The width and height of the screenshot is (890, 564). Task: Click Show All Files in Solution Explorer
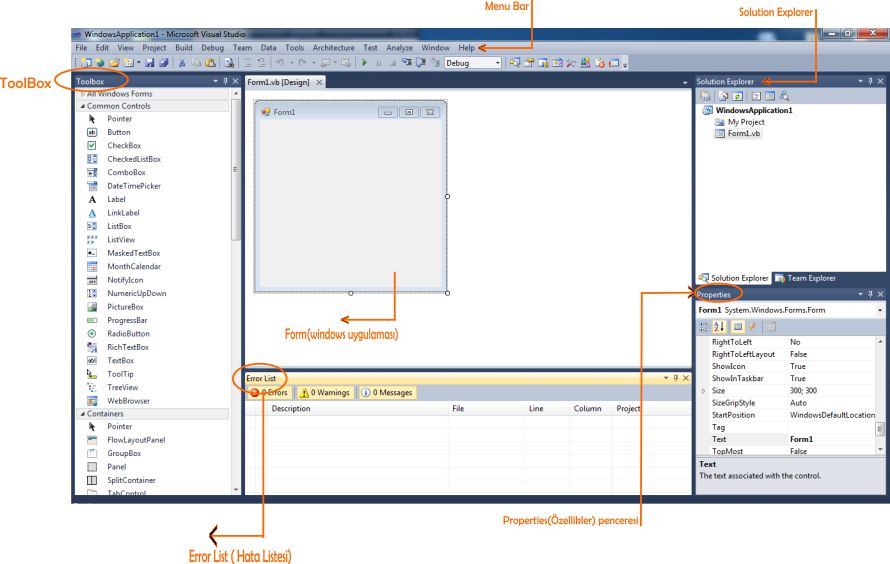pos(724,96)
